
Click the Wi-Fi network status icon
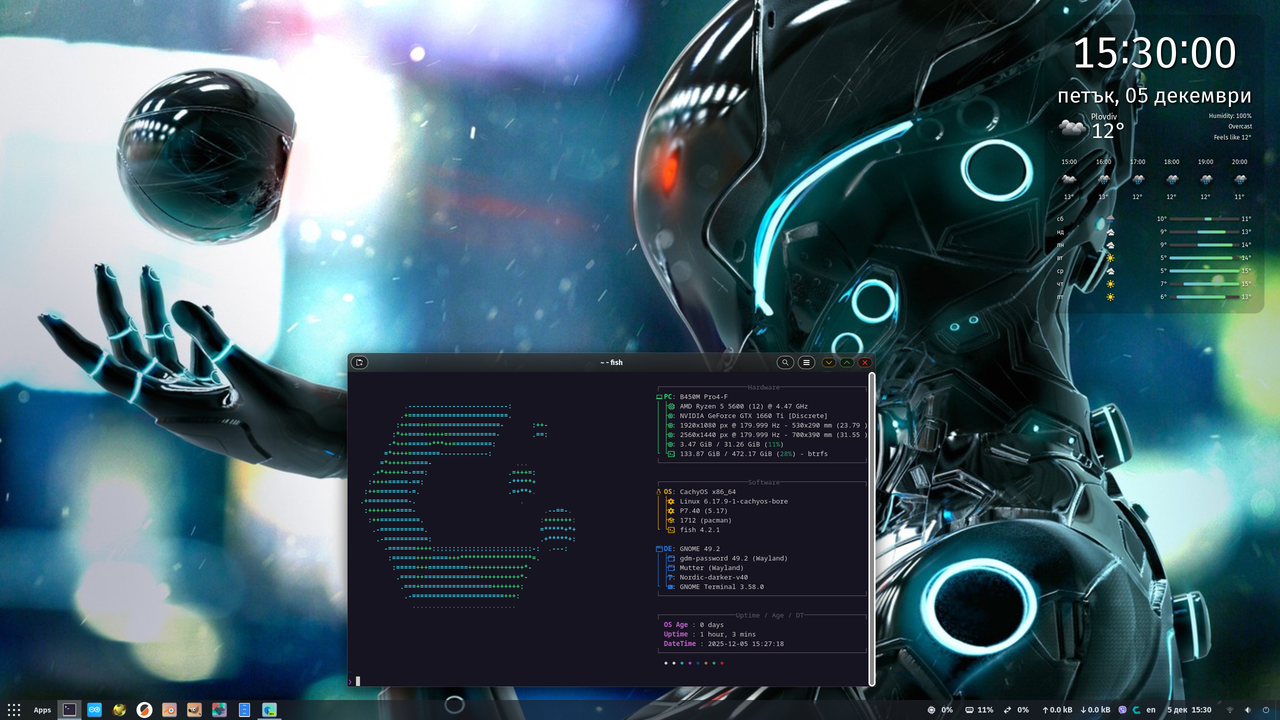click(x=1230, y=710)
